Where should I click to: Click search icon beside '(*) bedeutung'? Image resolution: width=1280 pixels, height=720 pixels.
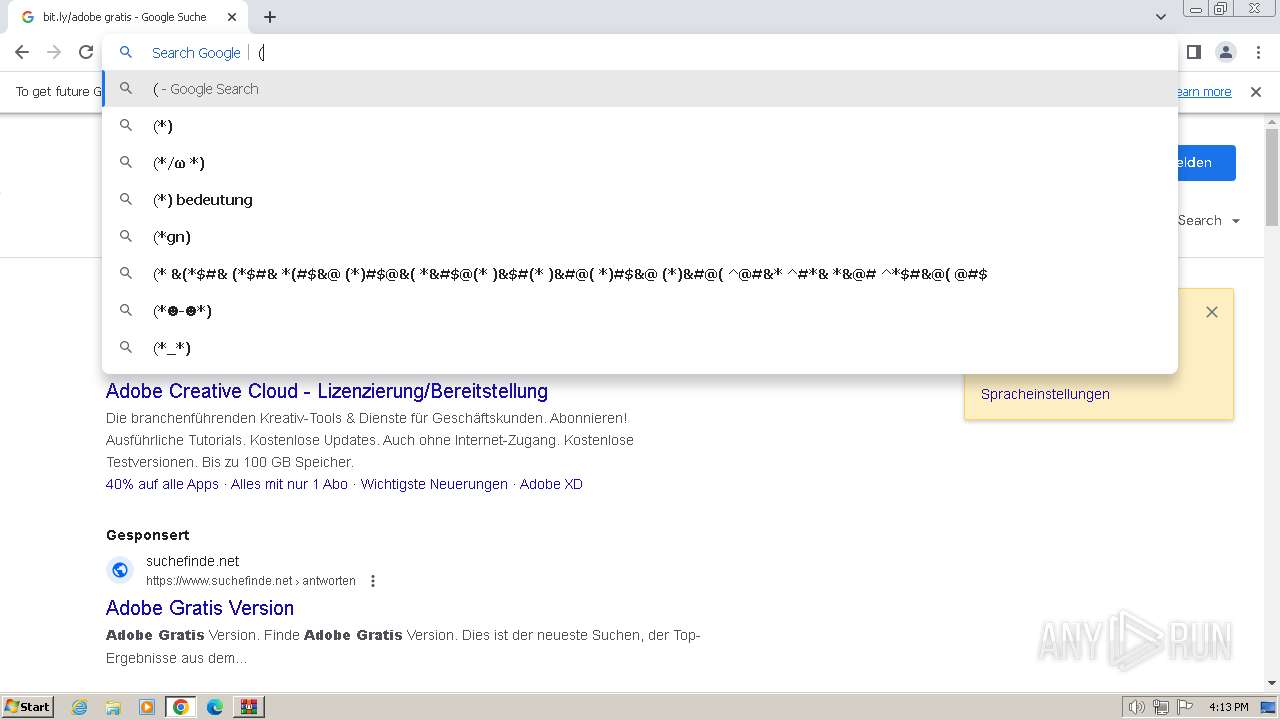(126, 199)
